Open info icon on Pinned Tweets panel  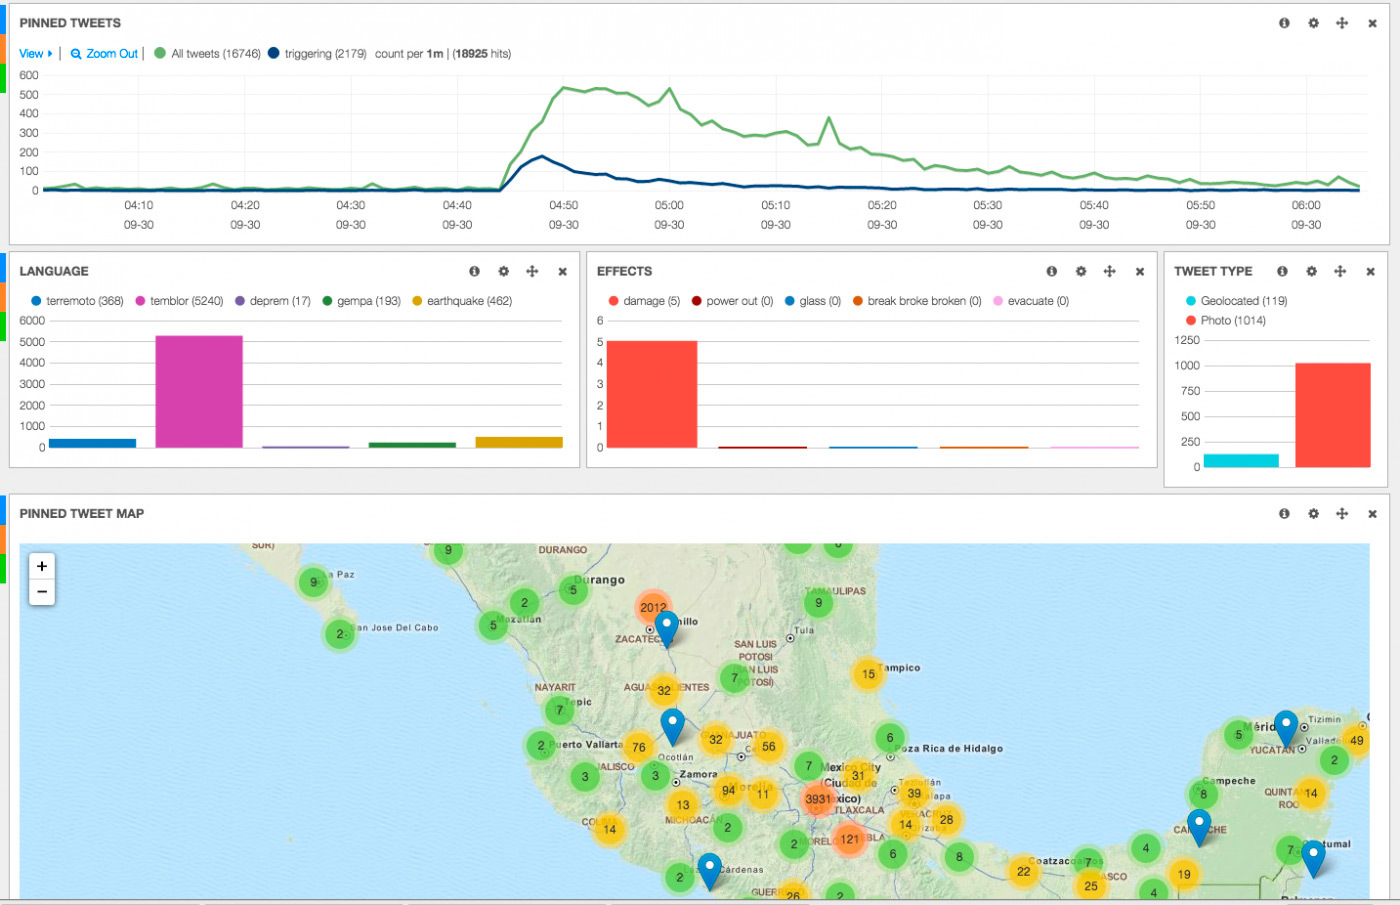tap(1284, 23)
